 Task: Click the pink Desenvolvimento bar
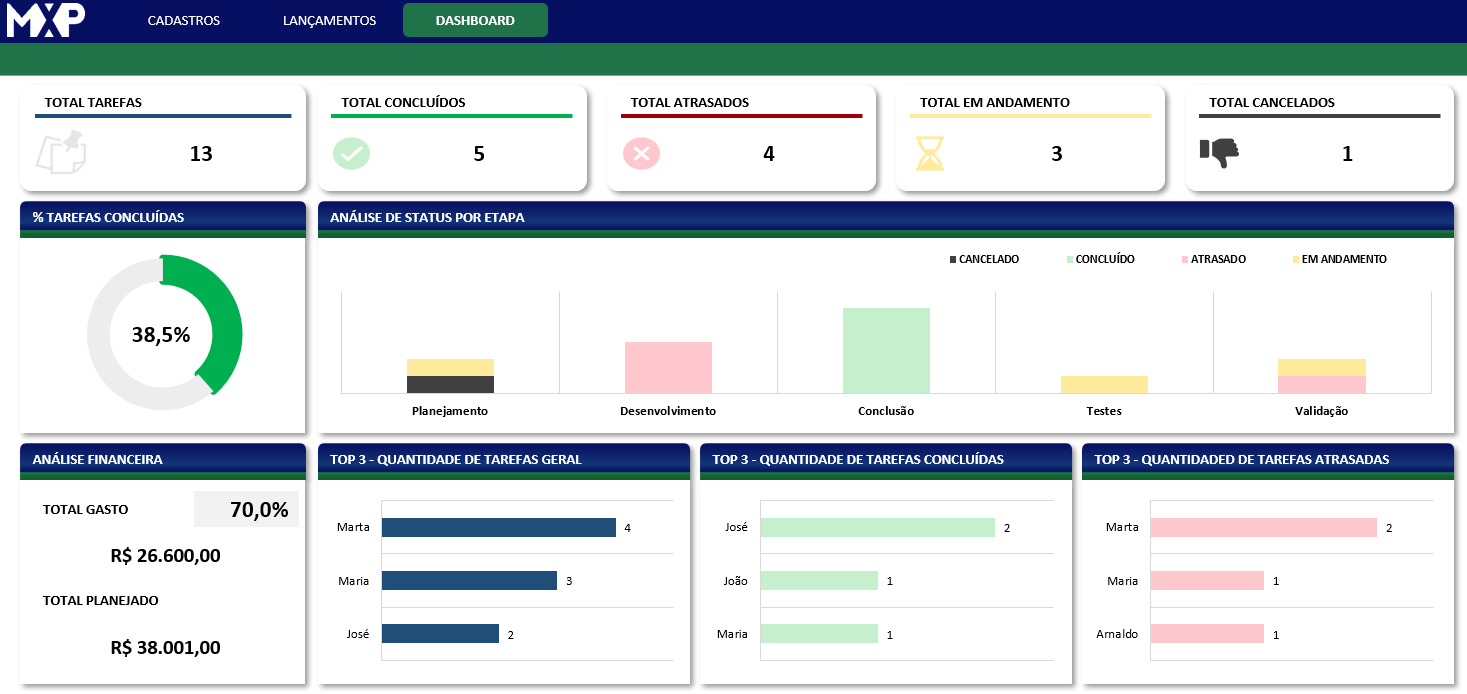pos(668,367)
